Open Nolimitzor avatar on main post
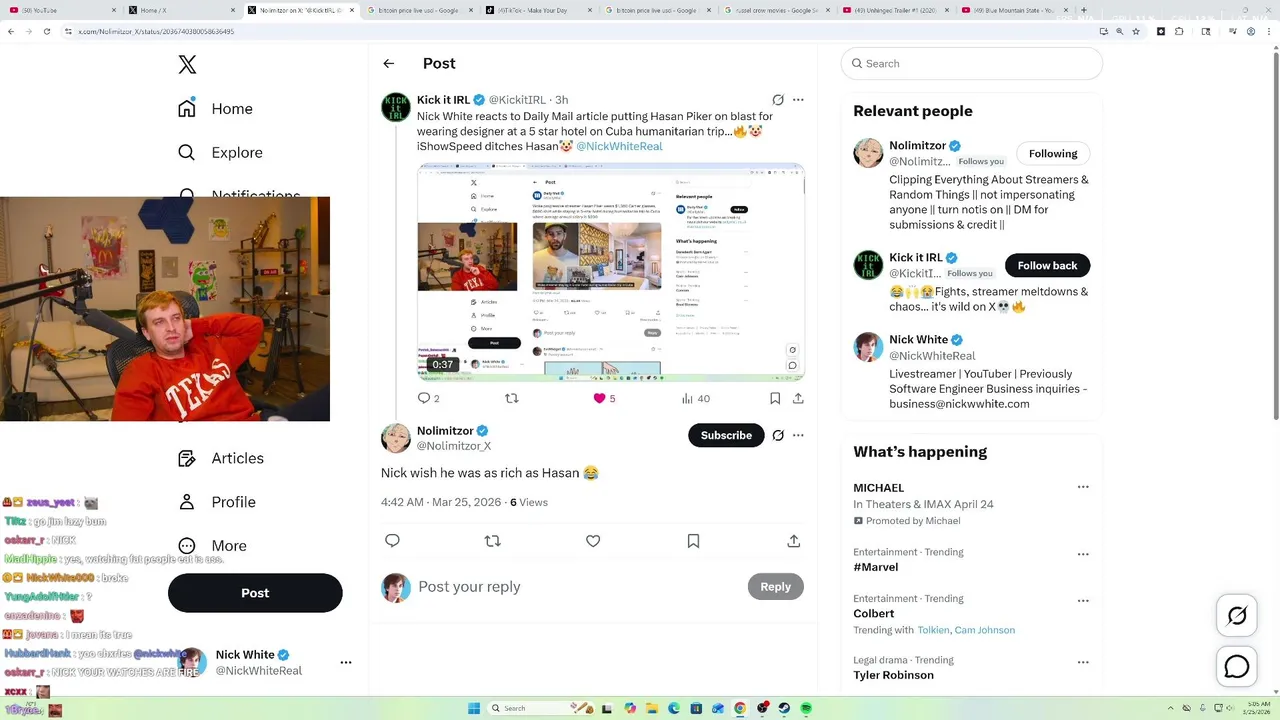The image size is (1280, 720). 396,438
